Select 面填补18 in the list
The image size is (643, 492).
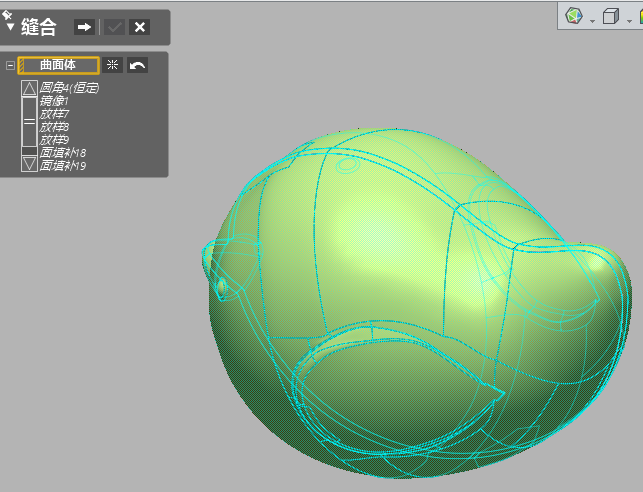tap(63, 153)
